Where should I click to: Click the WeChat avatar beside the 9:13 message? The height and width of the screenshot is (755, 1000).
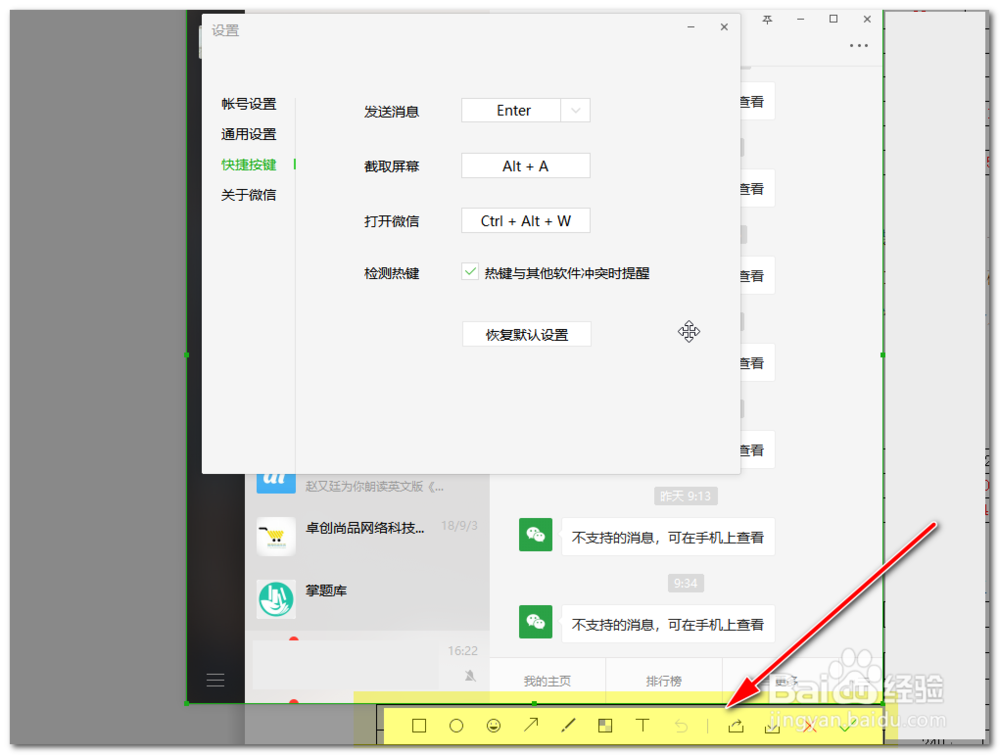pyautogui.click(x=536, y=534)
